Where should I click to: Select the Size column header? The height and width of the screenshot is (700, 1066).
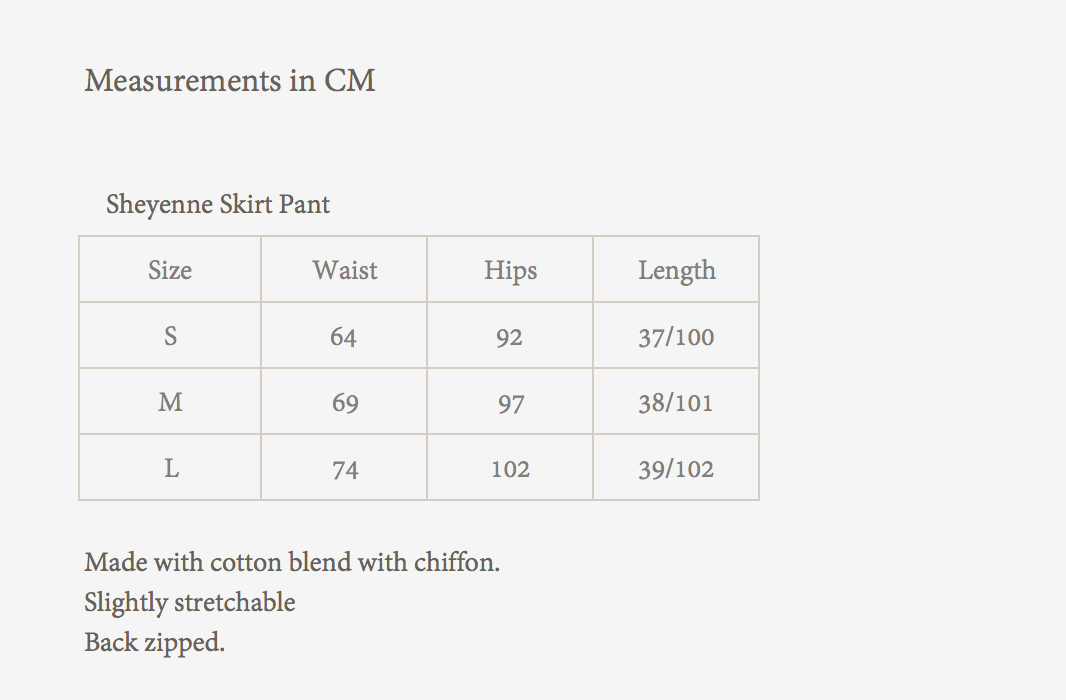point(170,270)
